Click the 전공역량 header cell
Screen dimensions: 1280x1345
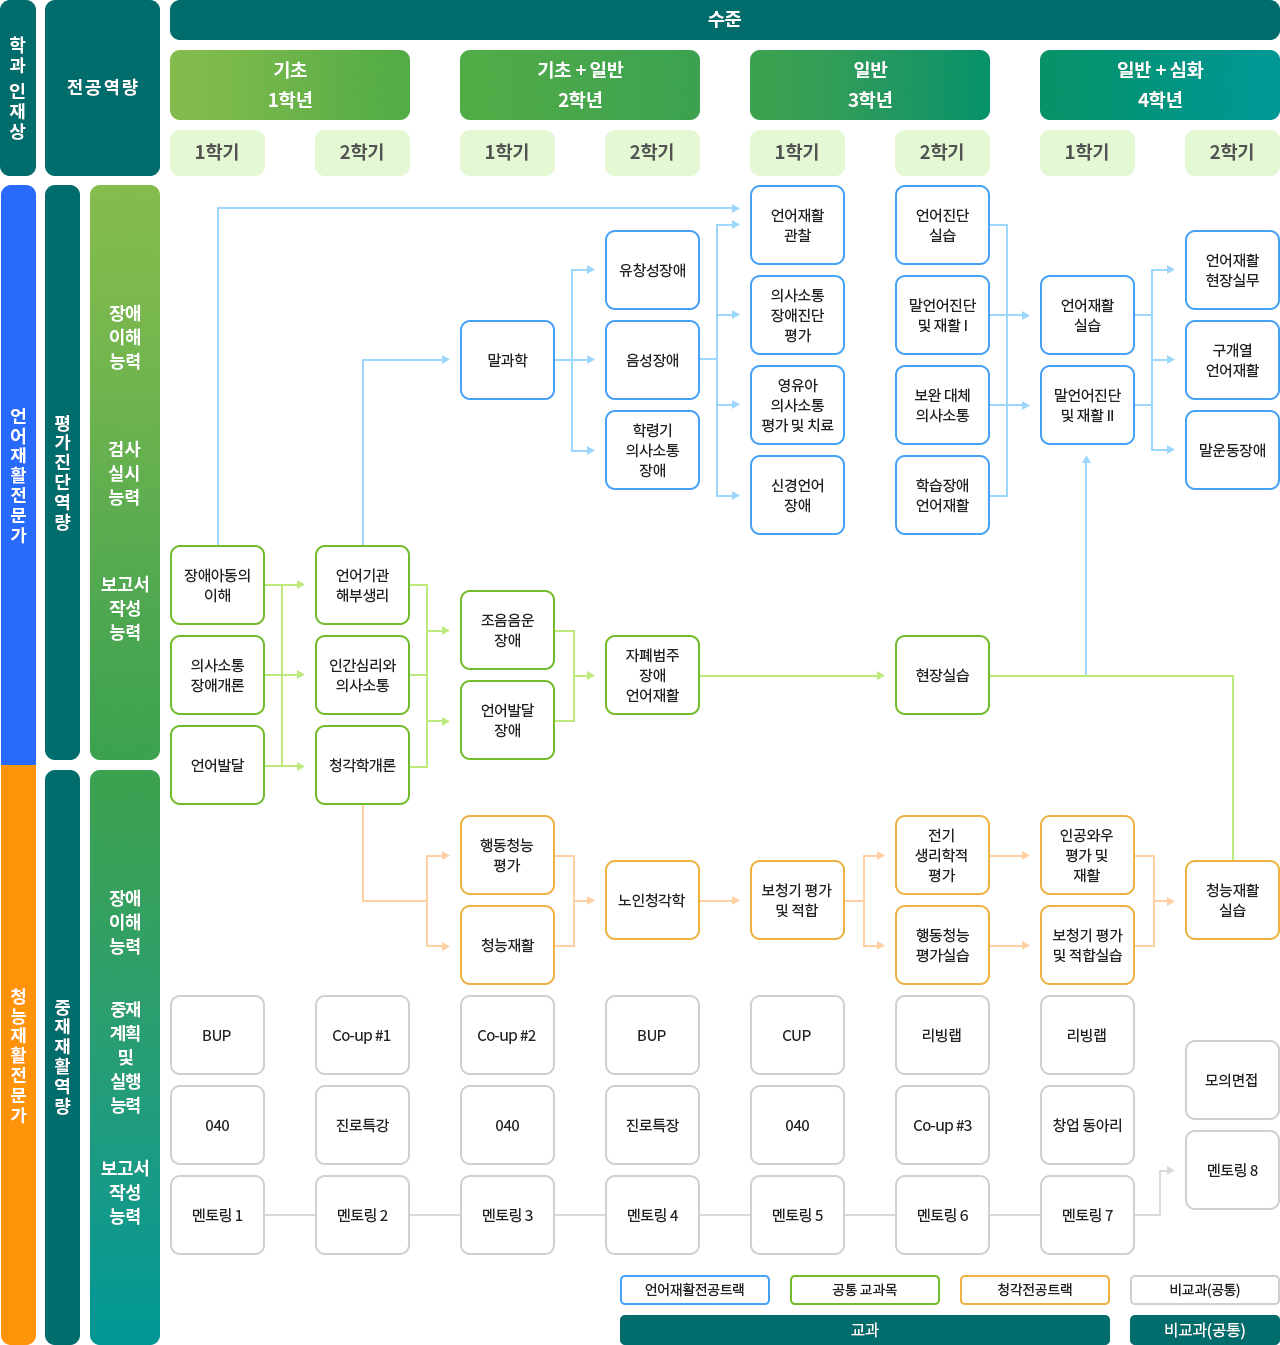(x=102, y=88)
